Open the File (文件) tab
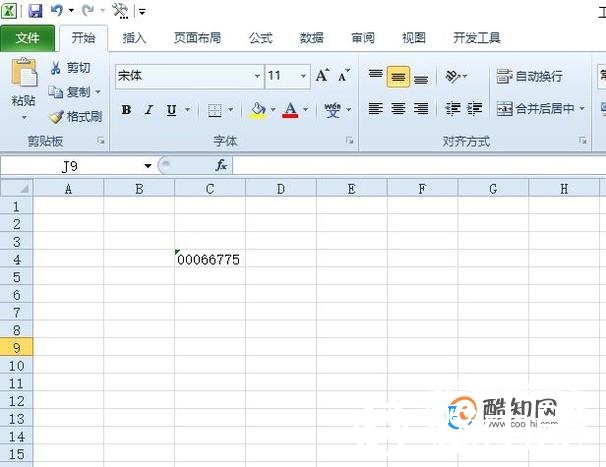 click(27, 38)
